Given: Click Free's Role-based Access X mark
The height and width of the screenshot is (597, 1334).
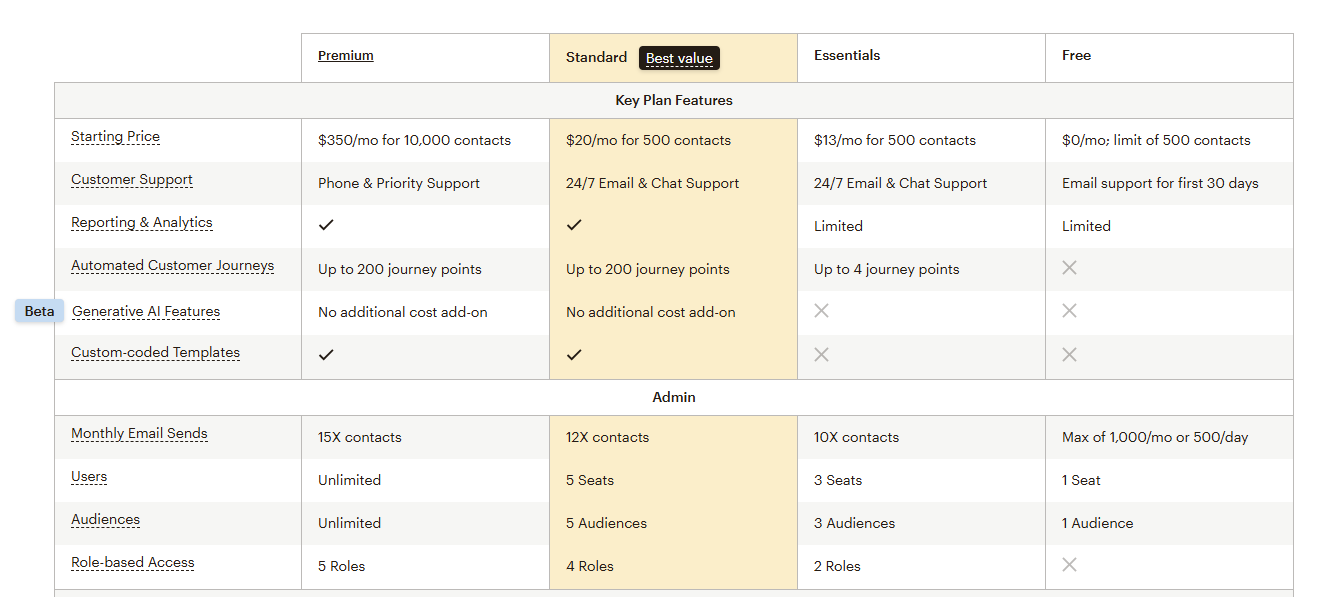Looking at the screenshot, I should click(x=1069, y=565).
